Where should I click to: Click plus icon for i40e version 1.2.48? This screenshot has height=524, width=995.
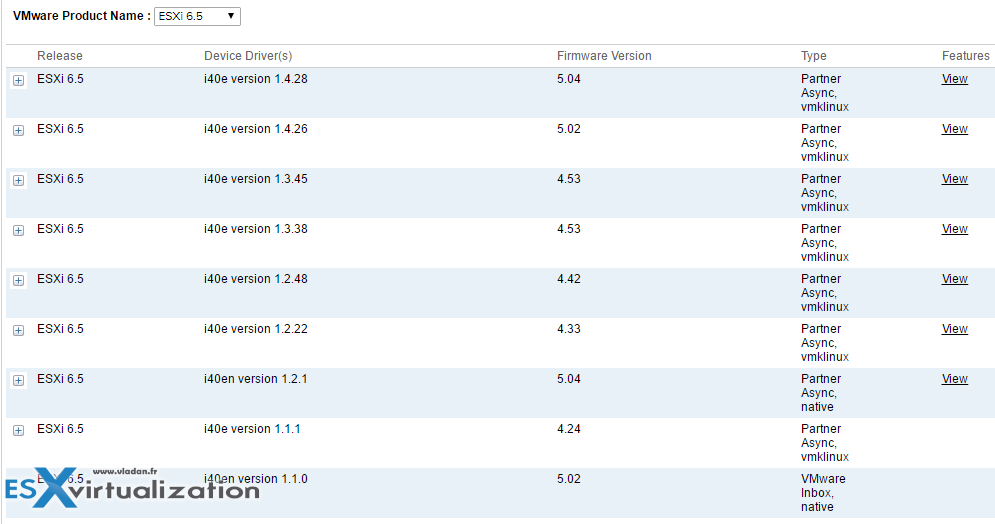[18, 280]
